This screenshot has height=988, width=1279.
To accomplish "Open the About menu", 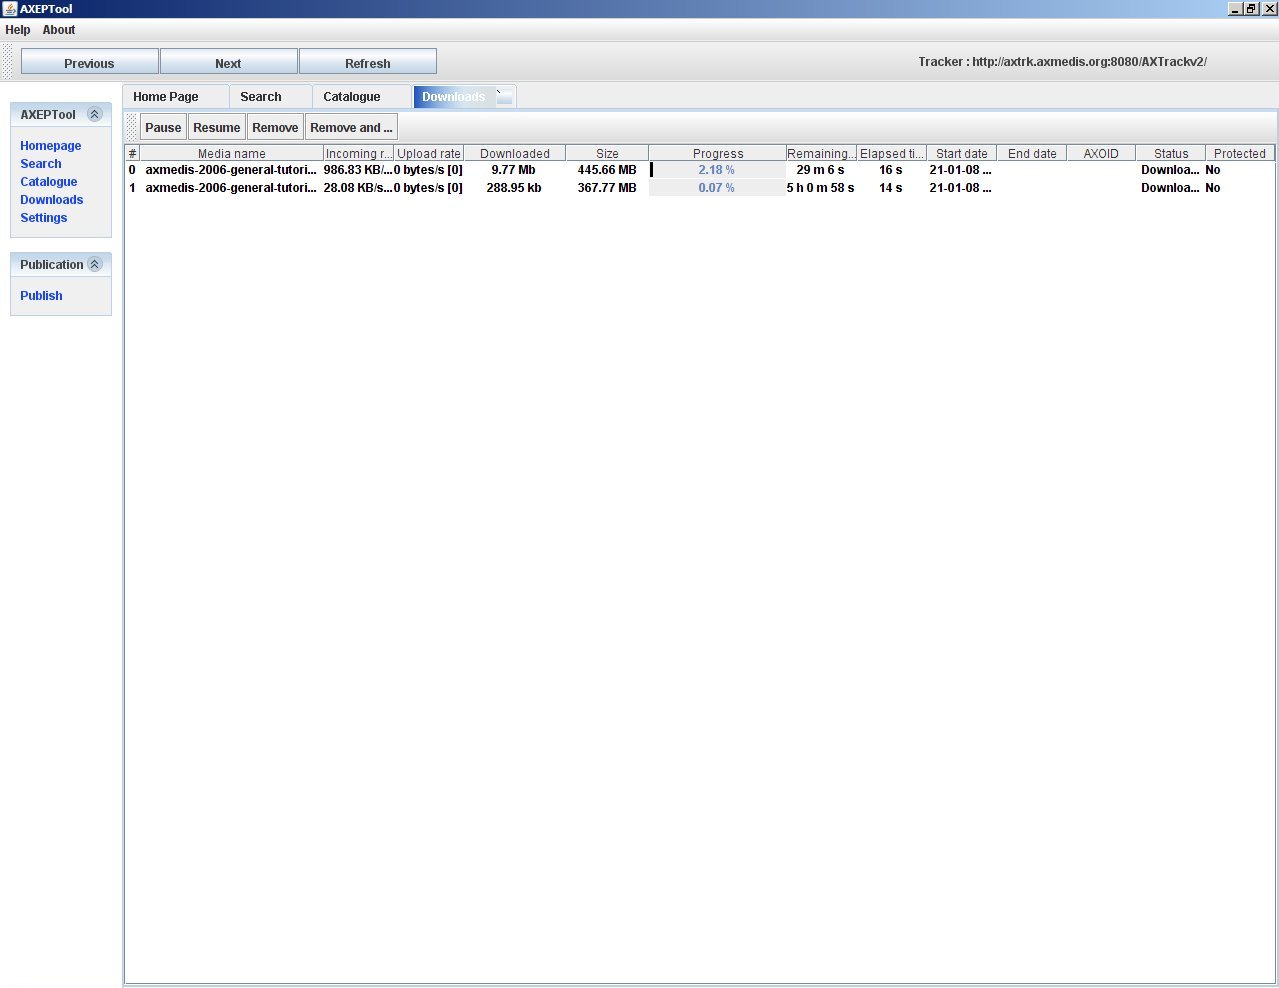I will 58,30.
